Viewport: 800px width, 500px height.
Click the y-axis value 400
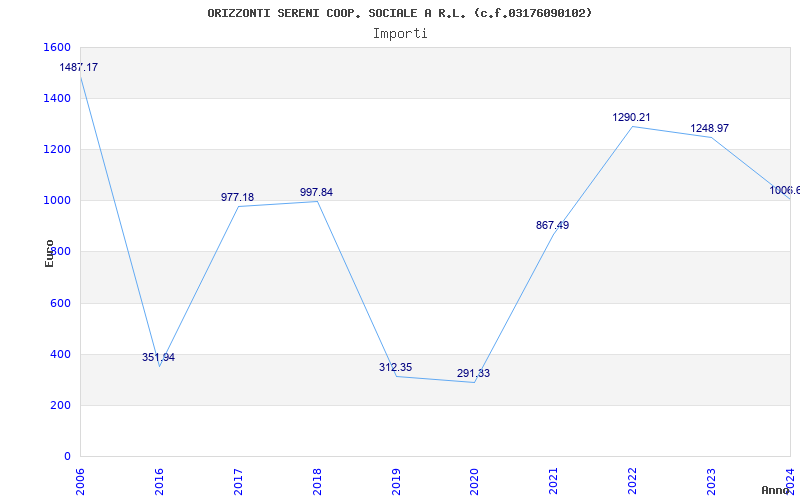pyautogui.click(x=60, y=354)
